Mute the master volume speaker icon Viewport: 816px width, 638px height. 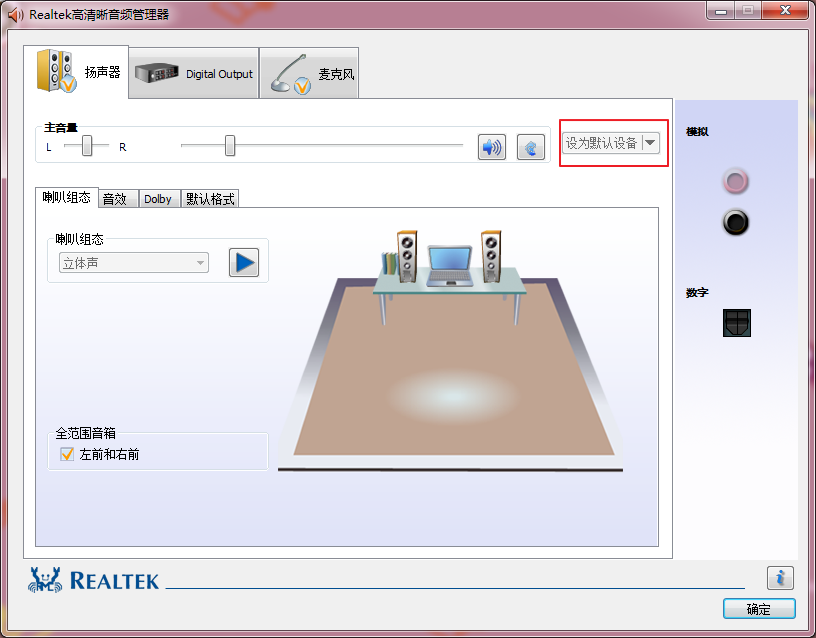tap(492, 147)
